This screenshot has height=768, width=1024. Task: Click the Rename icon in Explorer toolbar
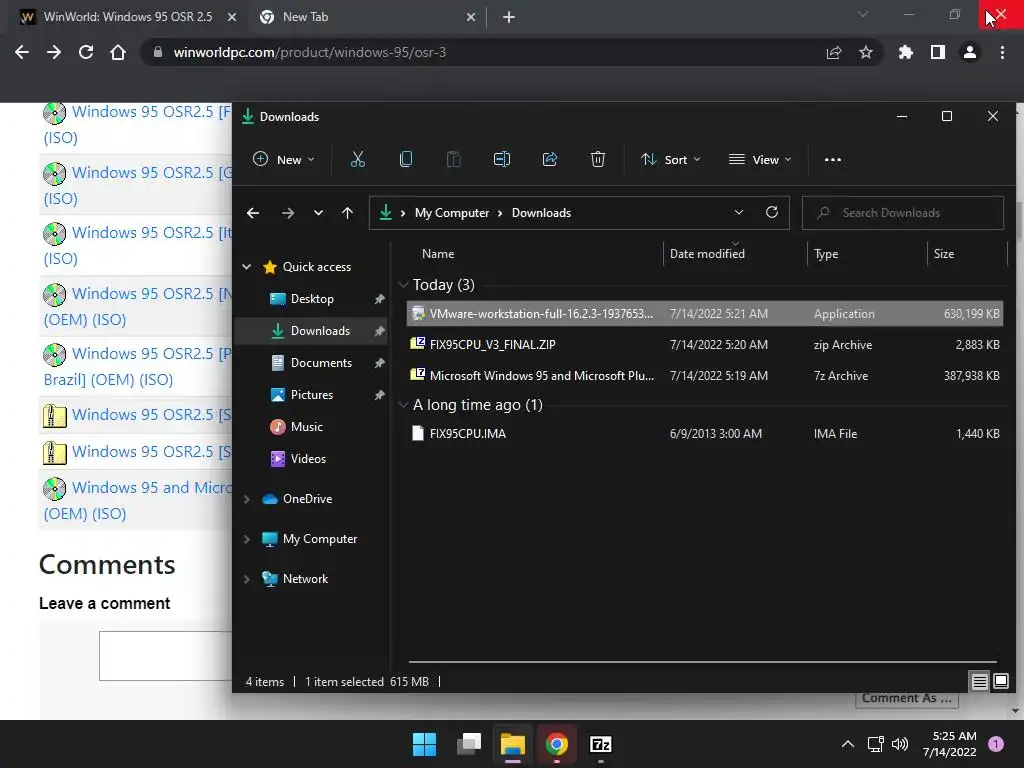pos(502,159)
